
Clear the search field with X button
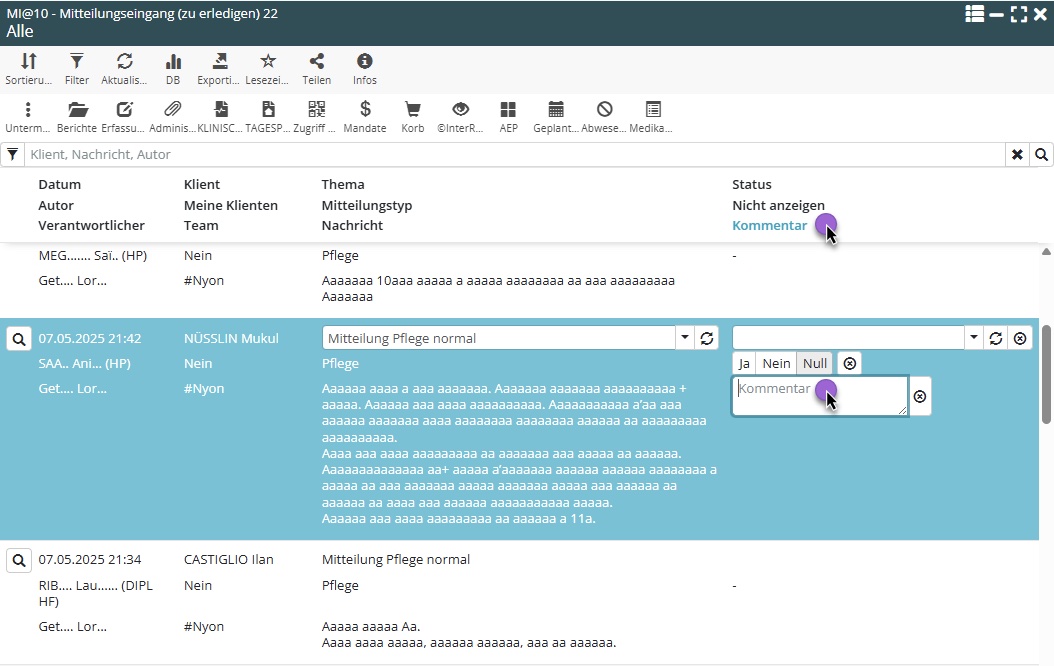(1017, 155)
